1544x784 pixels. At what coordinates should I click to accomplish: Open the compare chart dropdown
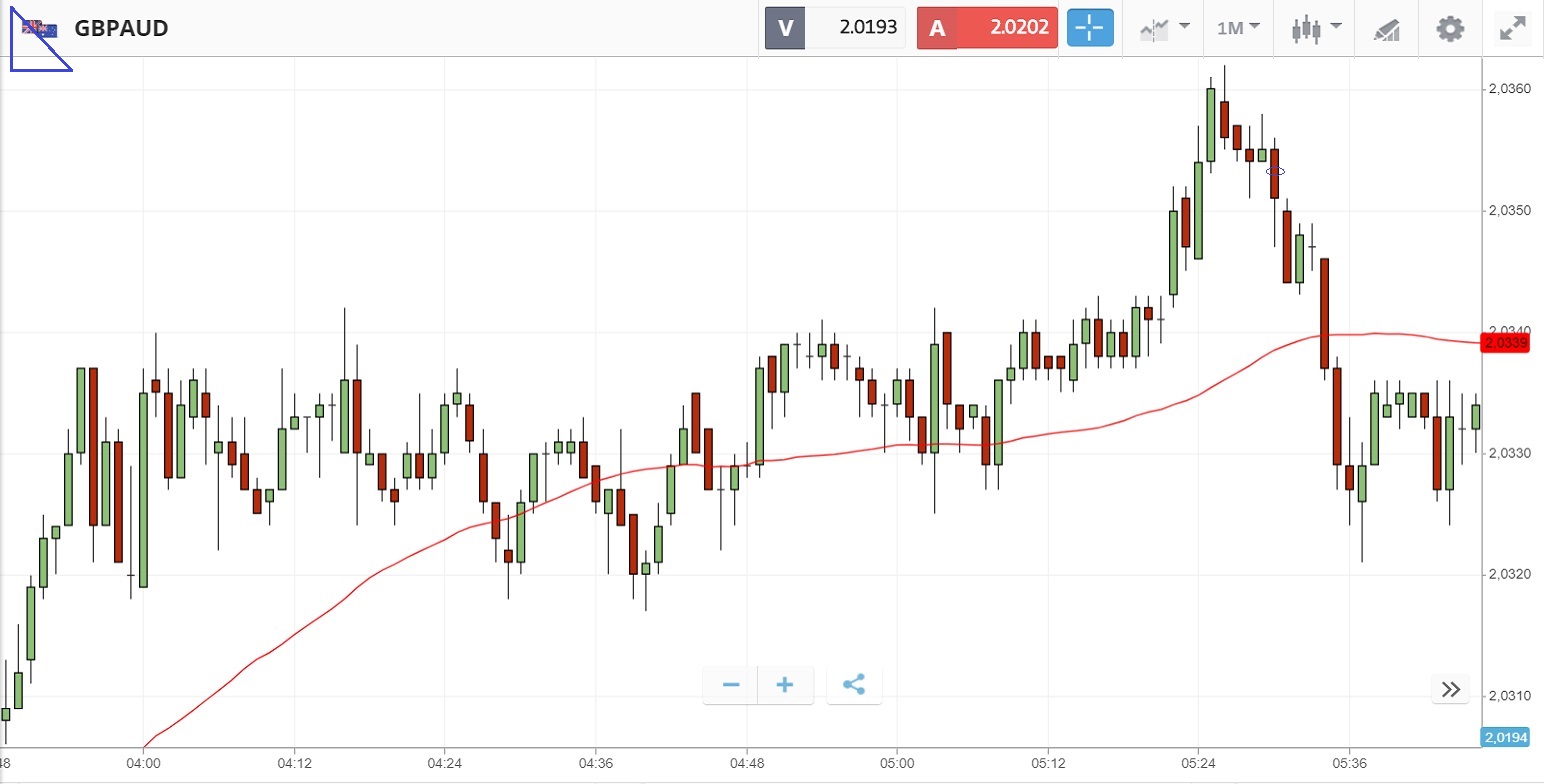(1164, 28)
